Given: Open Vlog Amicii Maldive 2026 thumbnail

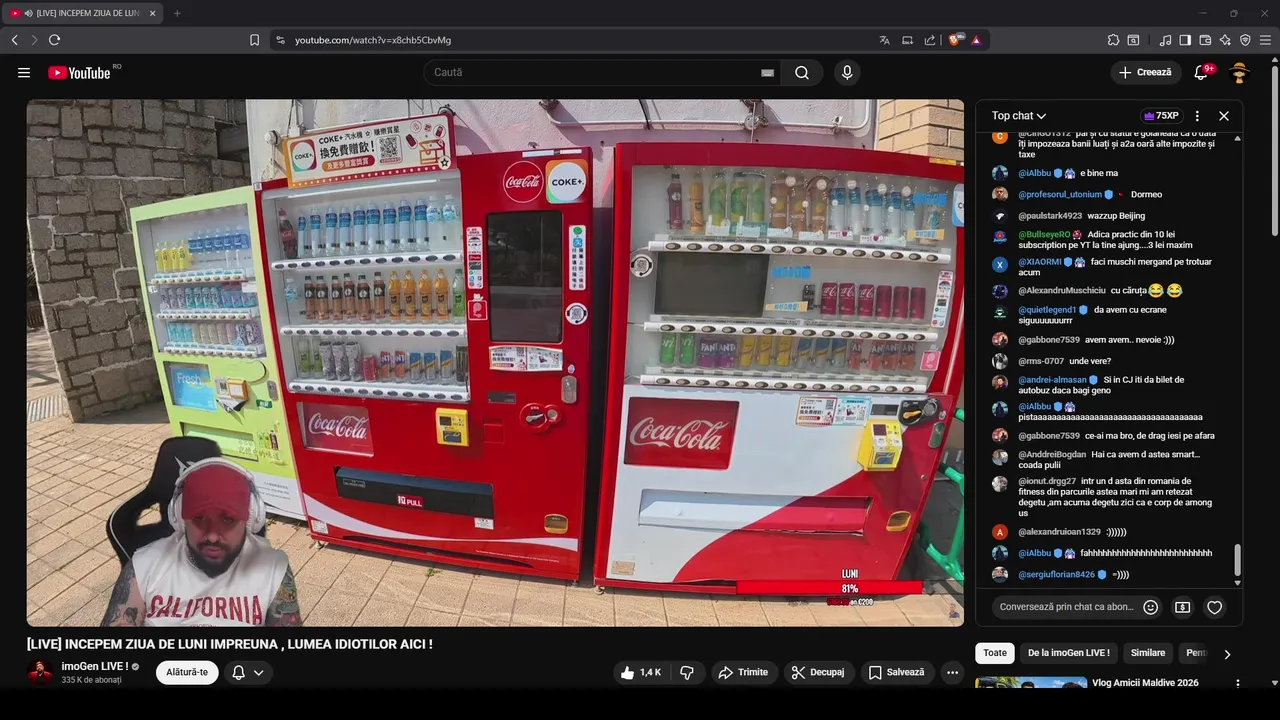Looking at the screenshot, I should coord(1031,683).
